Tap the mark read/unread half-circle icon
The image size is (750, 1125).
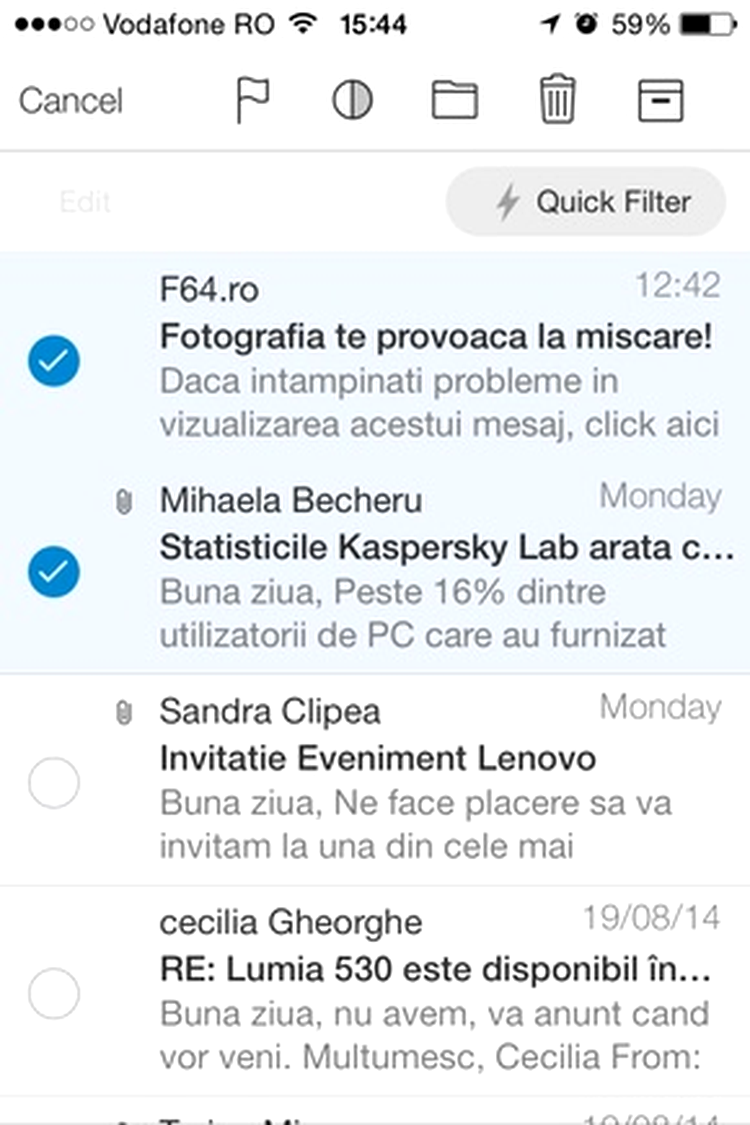[352, 100]
